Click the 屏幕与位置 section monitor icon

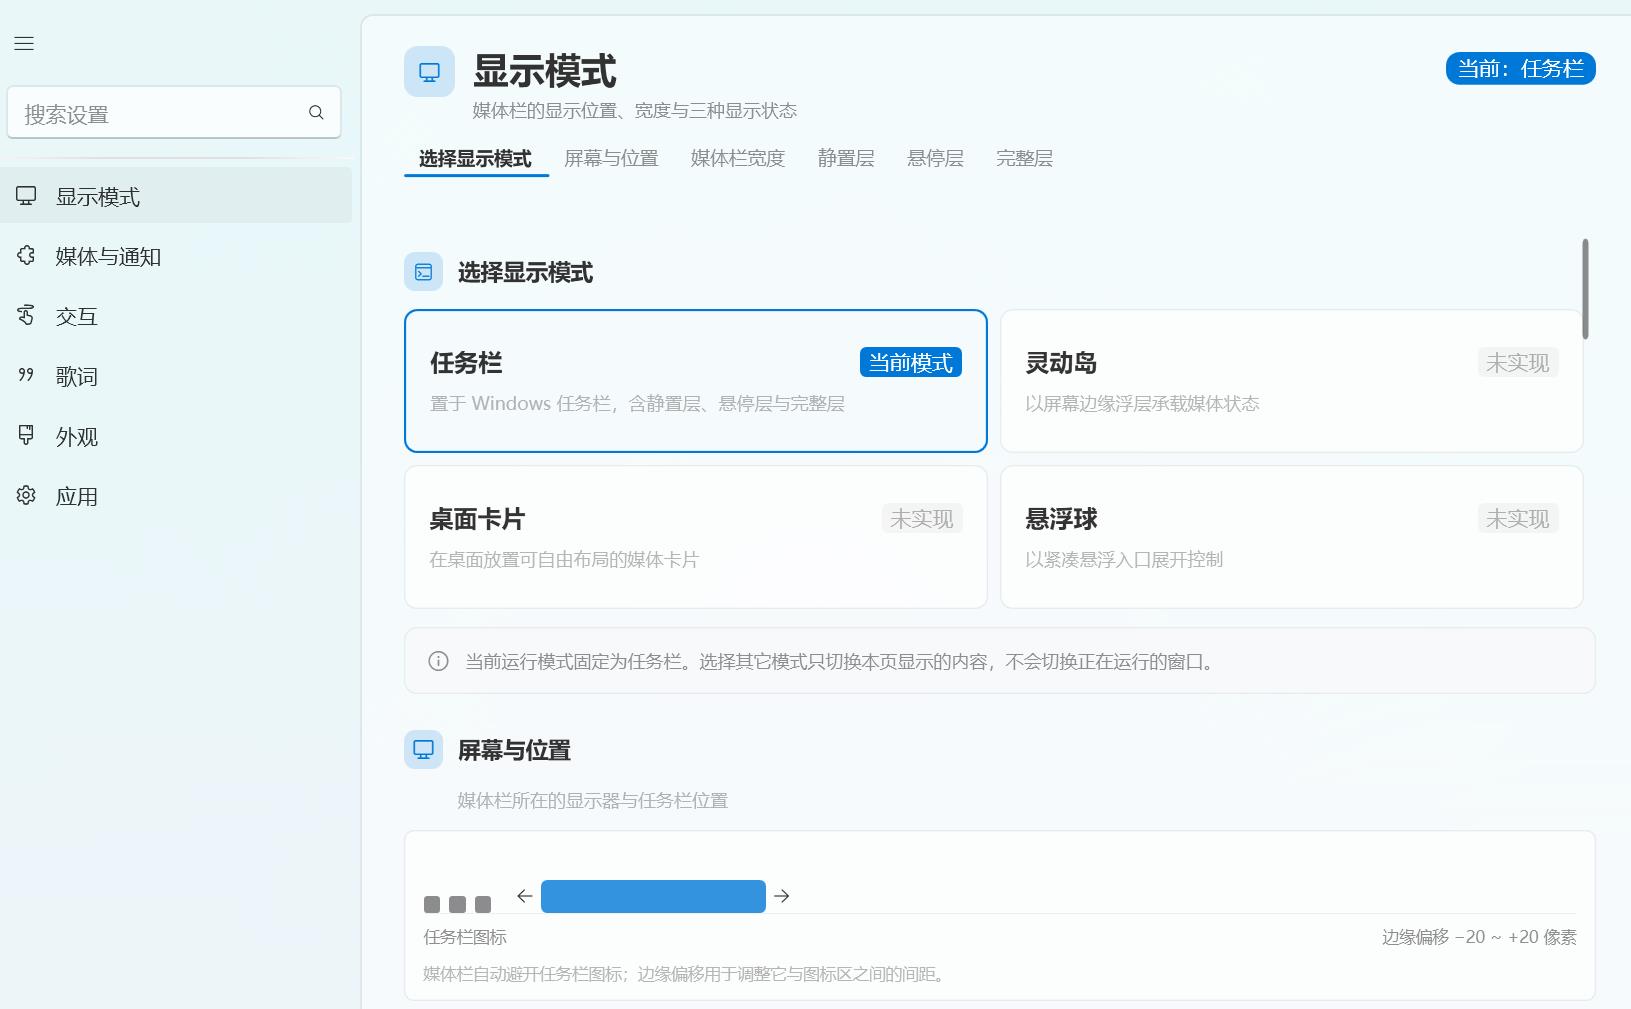(x=423, y=749)
